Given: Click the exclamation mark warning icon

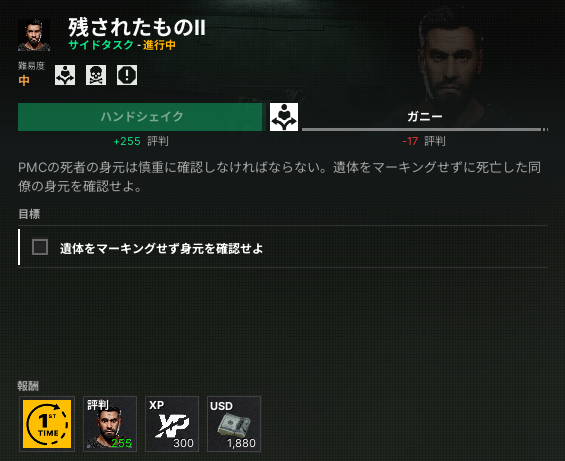Looking at the screenshot, I should (127, 75).
